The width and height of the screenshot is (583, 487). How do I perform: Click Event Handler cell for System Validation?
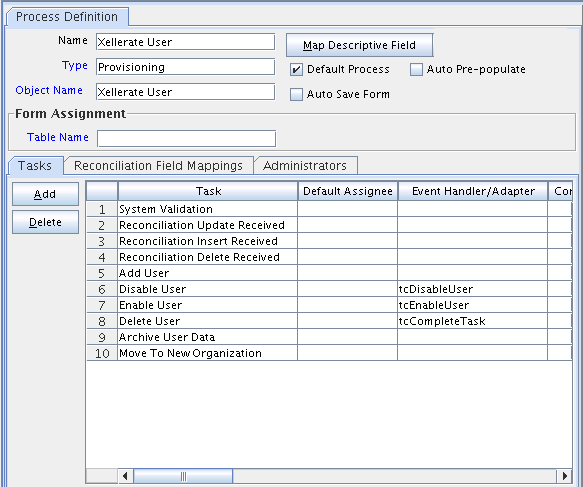click(x=473, y=209)
